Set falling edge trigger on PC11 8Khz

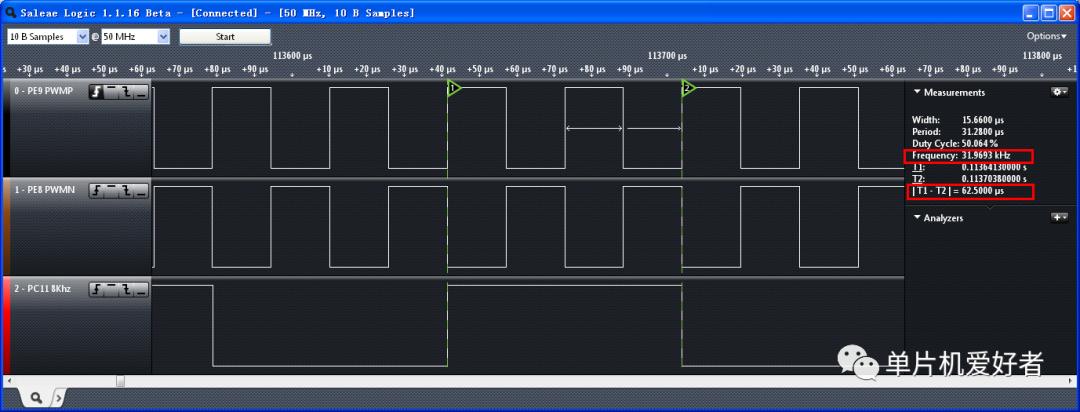click(x=126, y=291)
